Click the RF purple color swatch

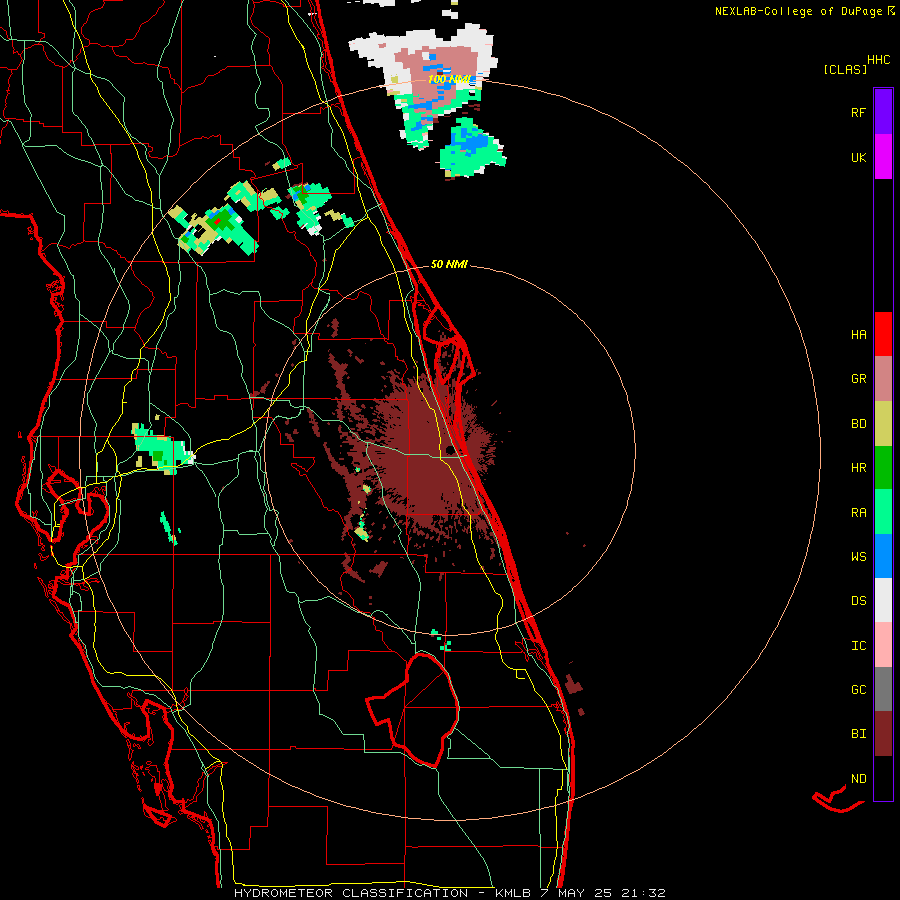tap(883, 111)
